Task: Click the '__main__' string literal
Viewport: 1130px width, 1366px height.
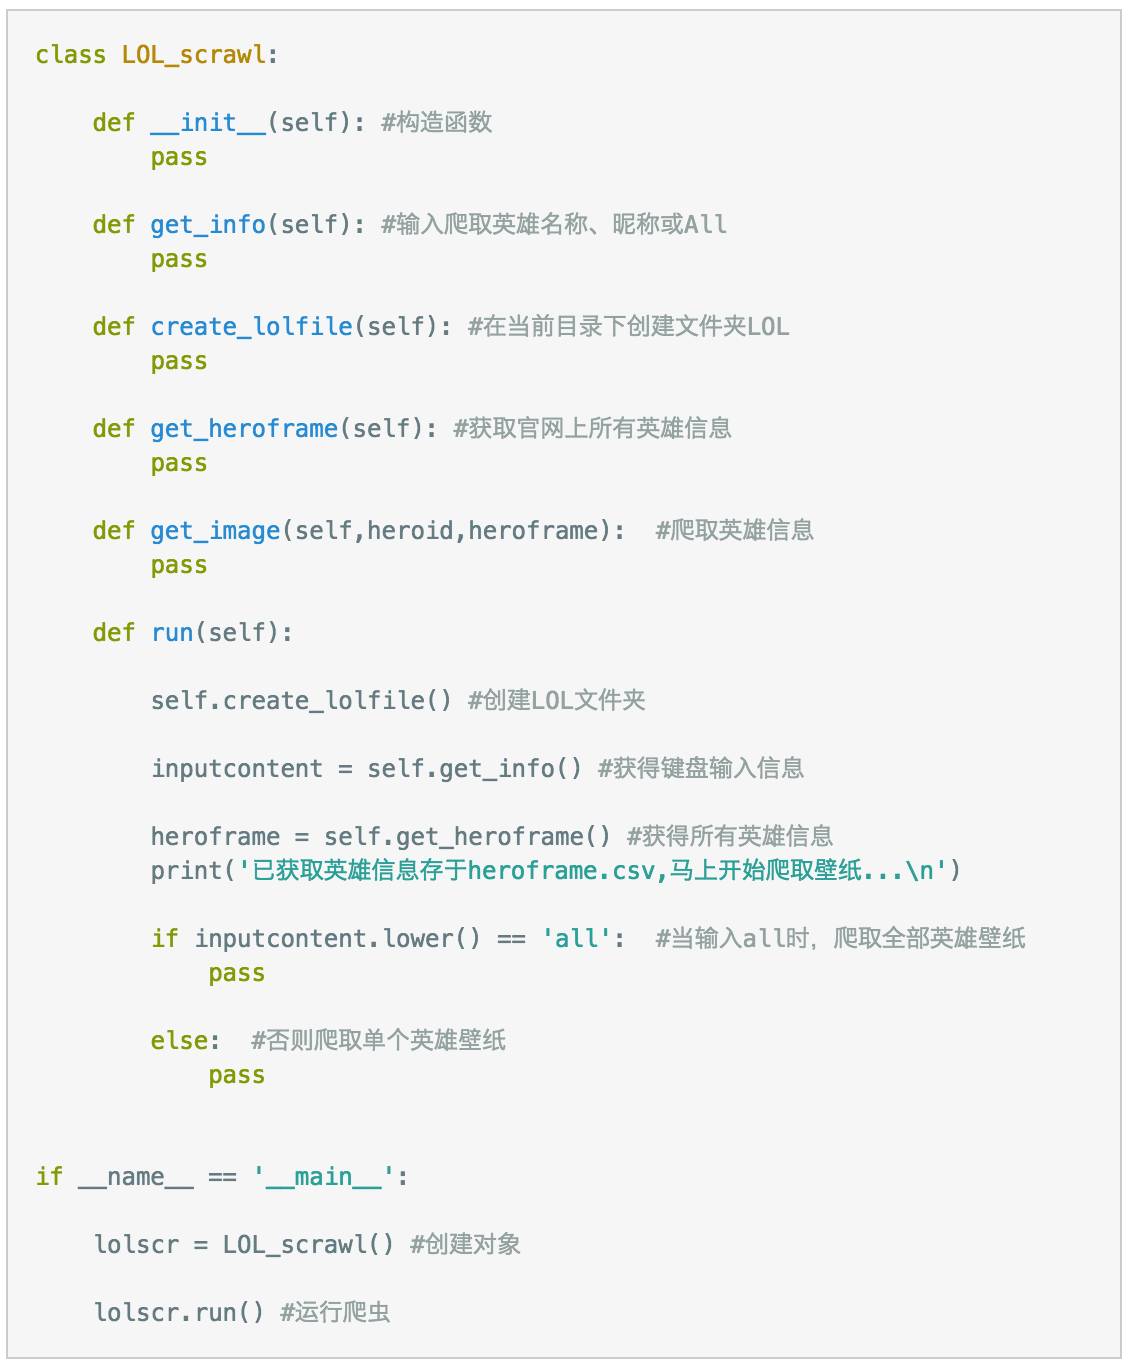Action: pos(323,1177)
